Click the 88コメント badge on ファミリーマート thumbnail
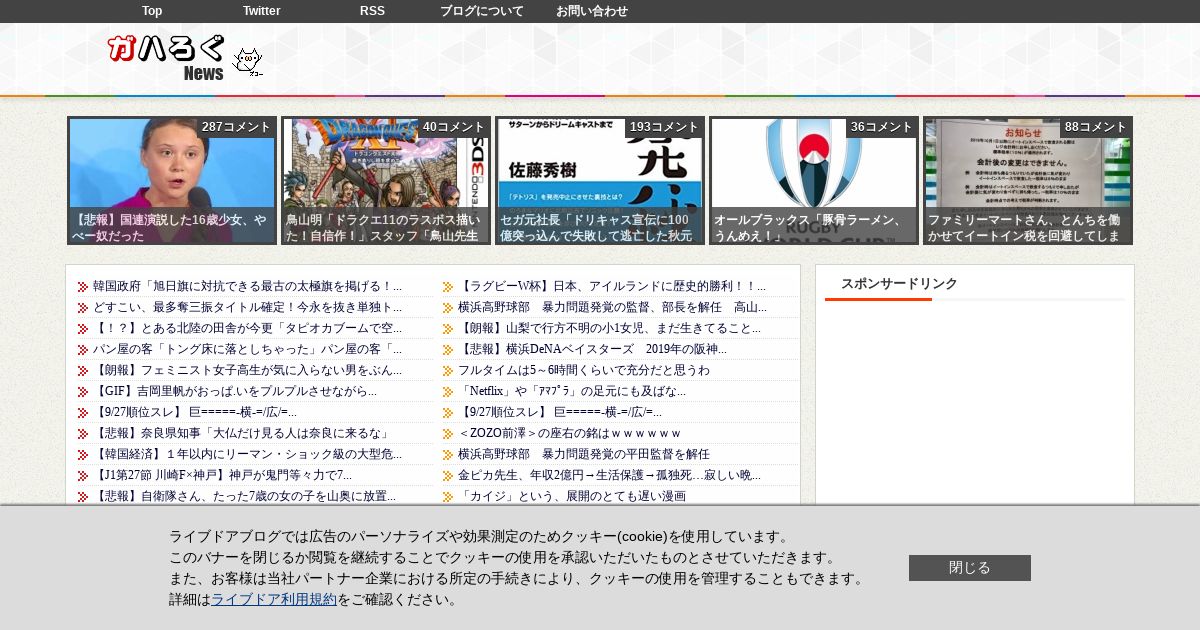 pos(1095,127)
